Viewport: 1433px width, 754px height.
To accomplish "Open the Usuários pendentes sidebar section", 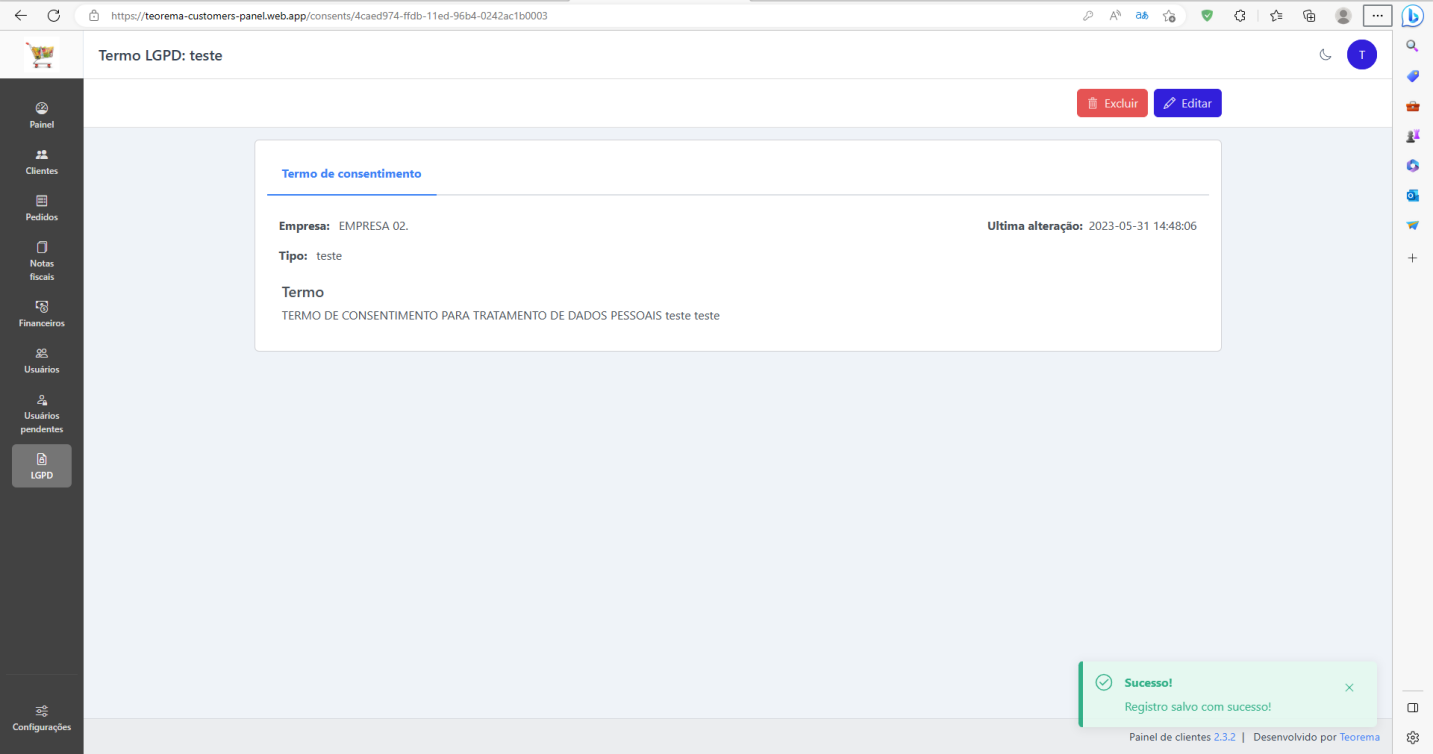I will pyautogui.click(x=41, y=414).
